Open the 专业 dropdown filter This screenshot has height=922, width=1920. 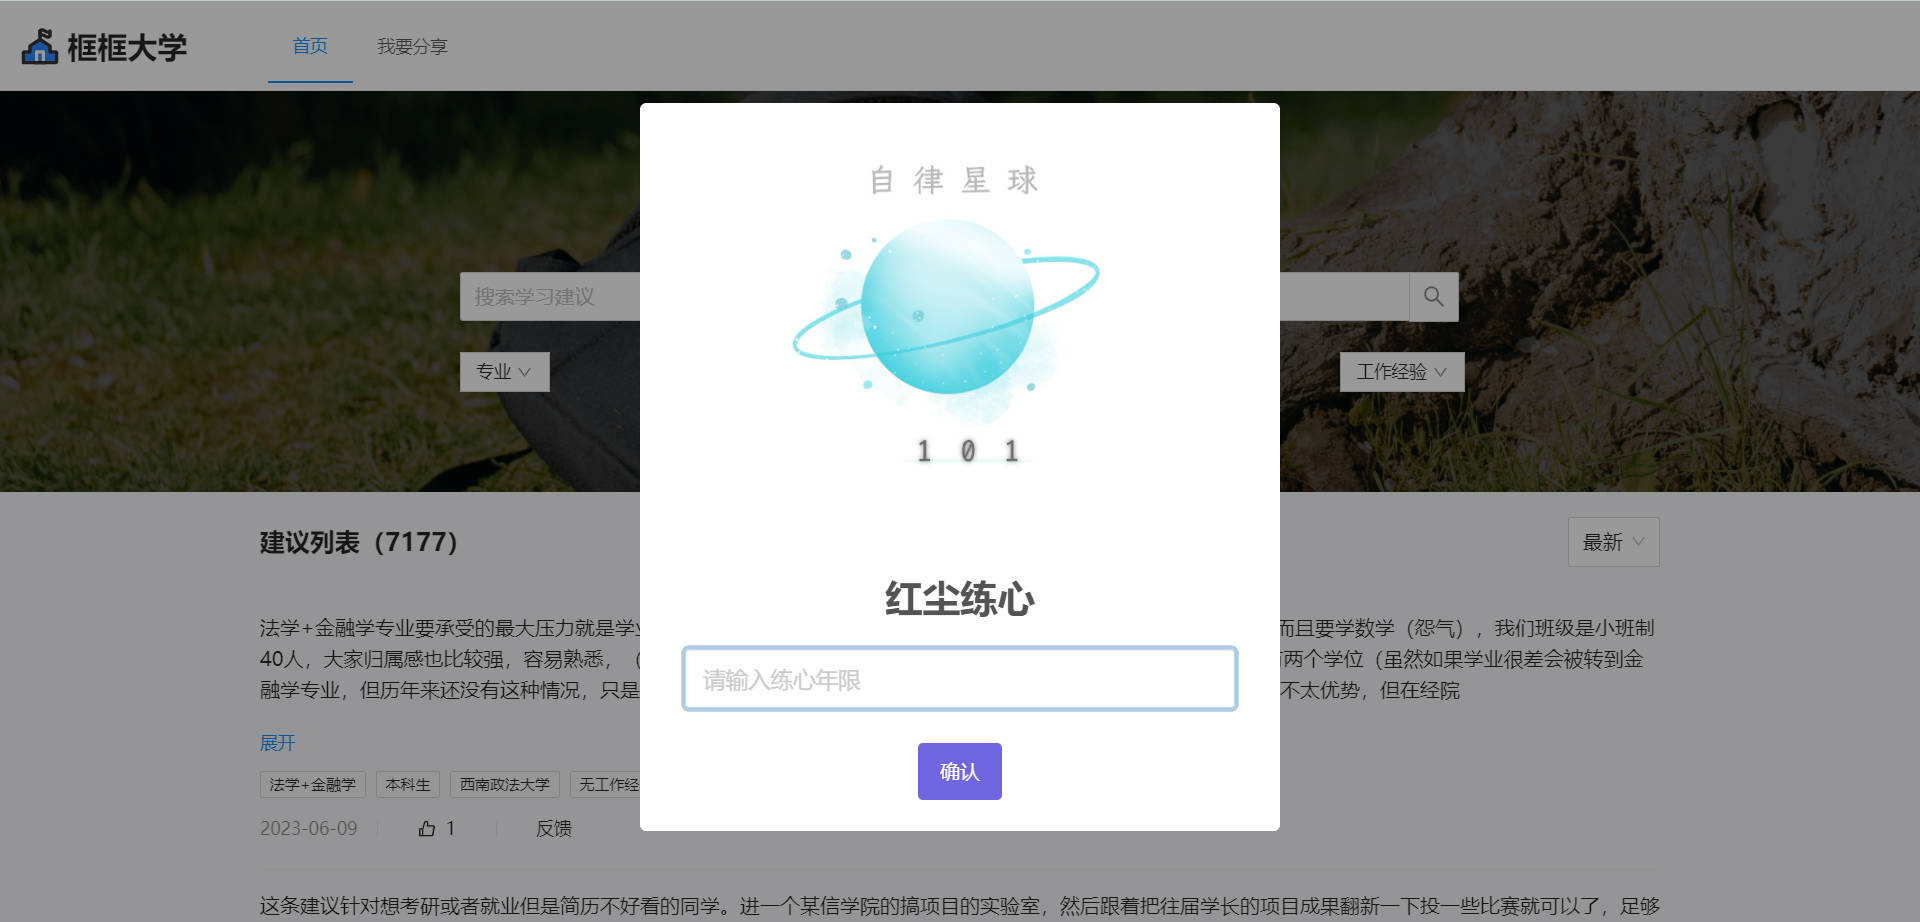504,372
